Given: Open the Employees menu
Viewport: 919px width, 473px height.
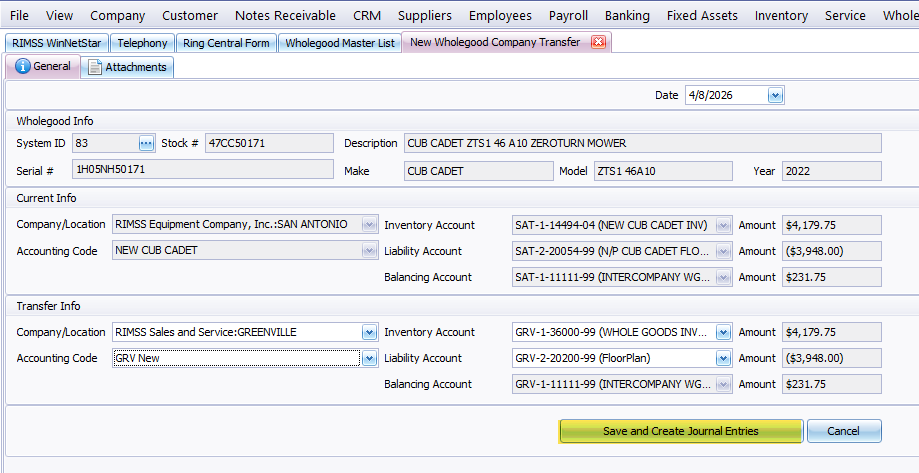Looking at the screenshot, I should click(501, 15).
